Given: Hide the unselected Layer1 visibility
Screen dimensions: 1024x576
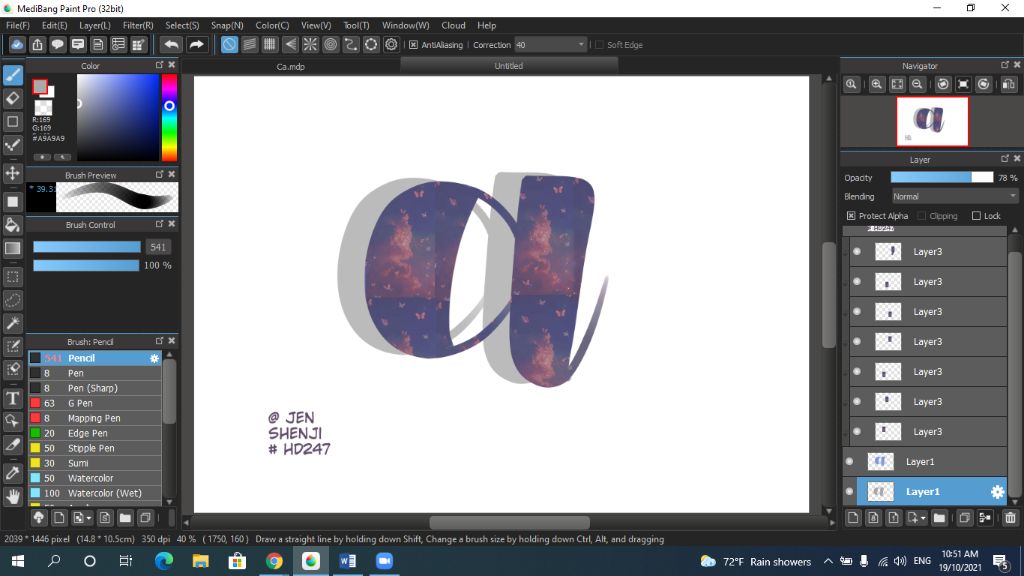Looking at the screenshot, I should (x=849, y=462).
